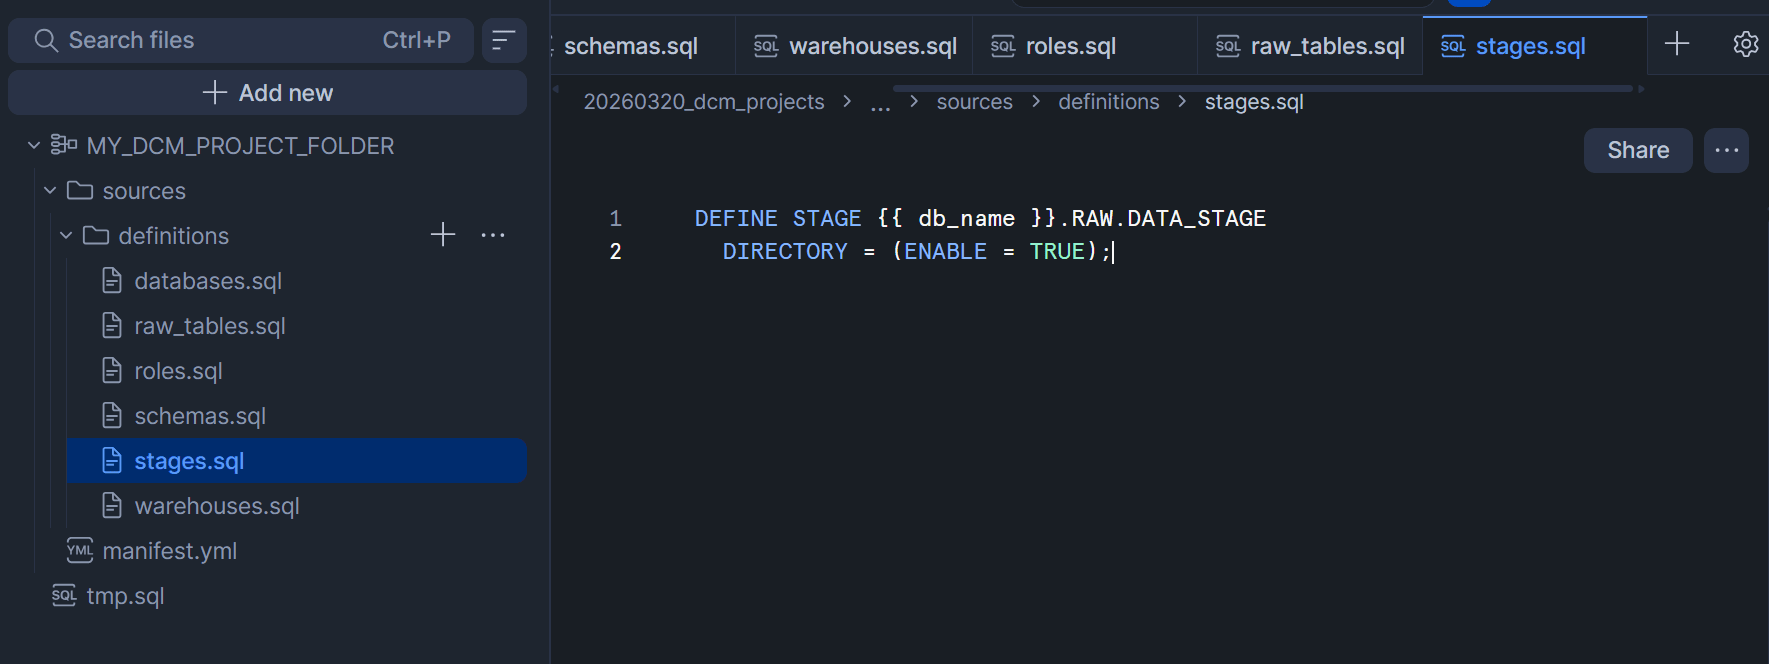The height and width of the screenshot is (664, 1769).
Task: Open the more actions ellipsis next to Share
Action: click(1726, 150)
